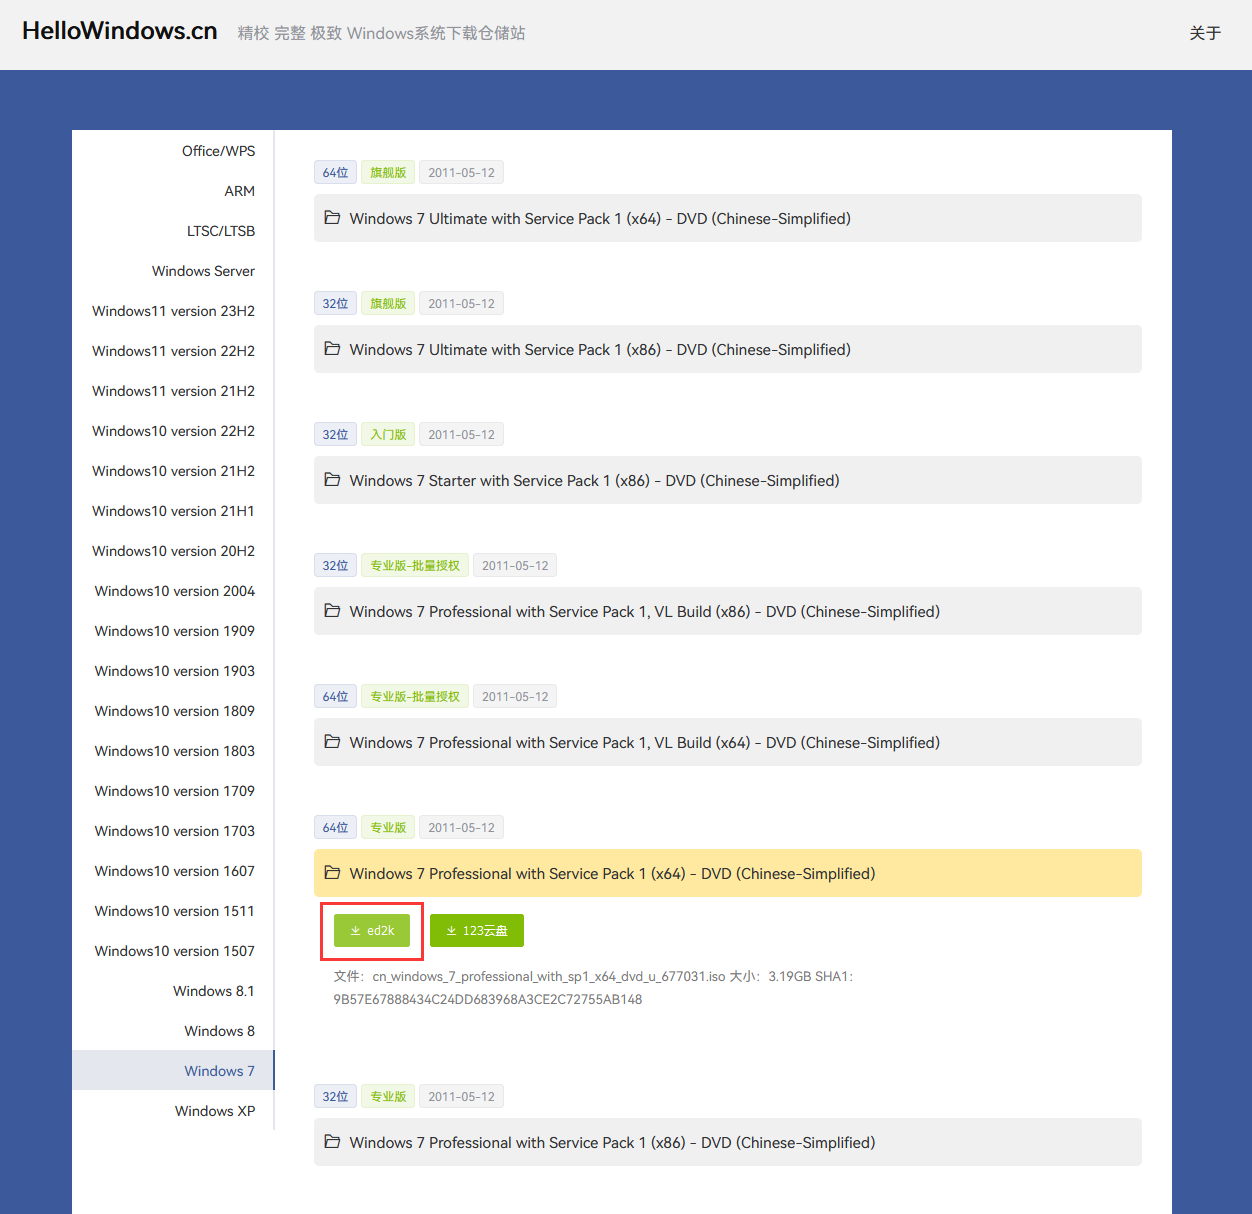Select Windows10 version 1803
This screenshot has width=1252, height=1214.
pos(173,751)
